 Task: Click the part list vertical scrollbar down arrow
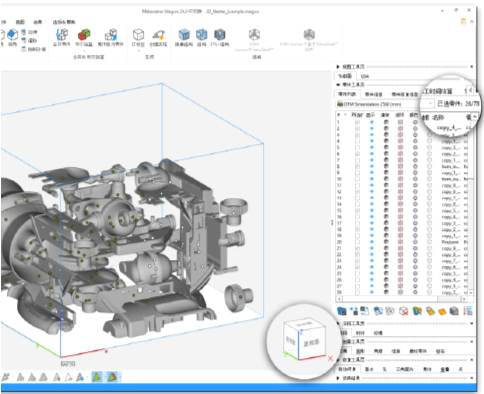[470, 293]
